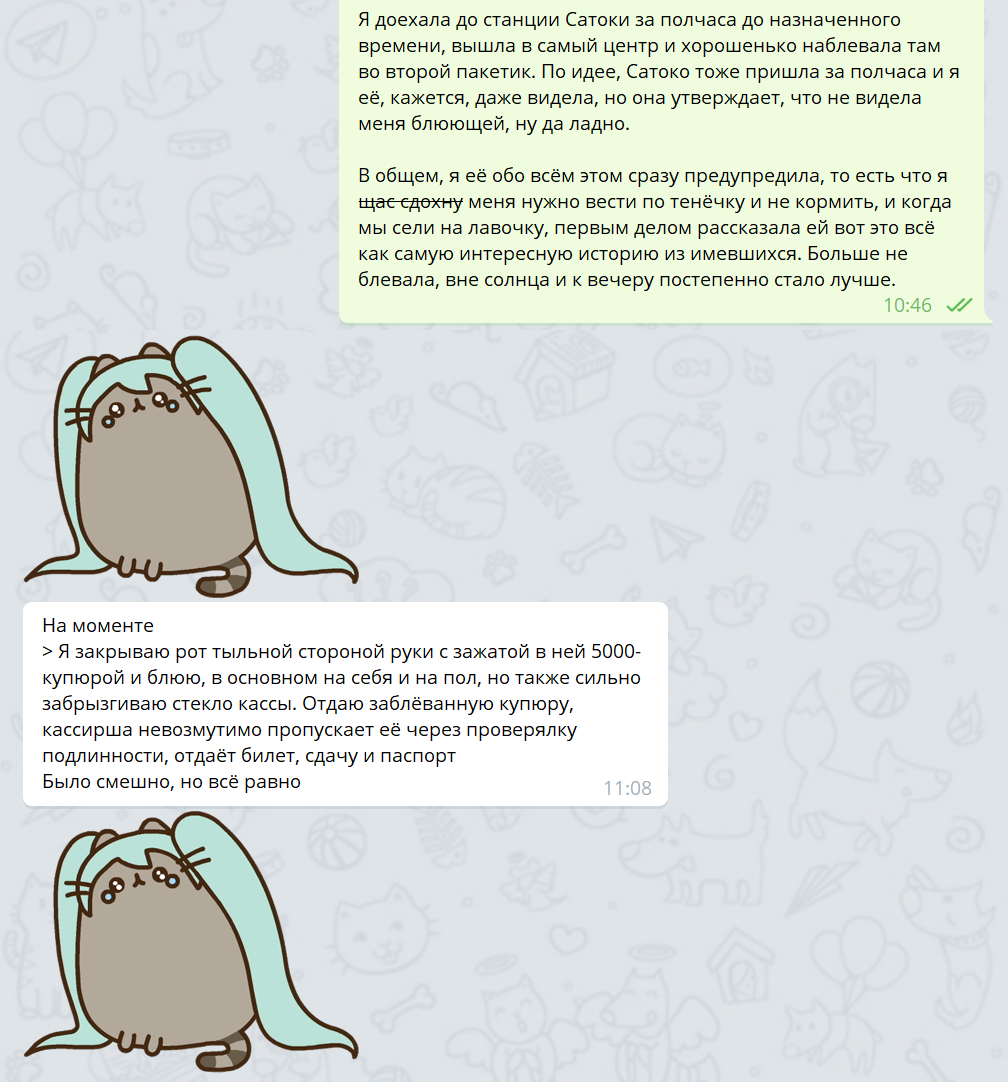
Task: Click the 11:08 message timestamp
Action: [x=627, y=788]
